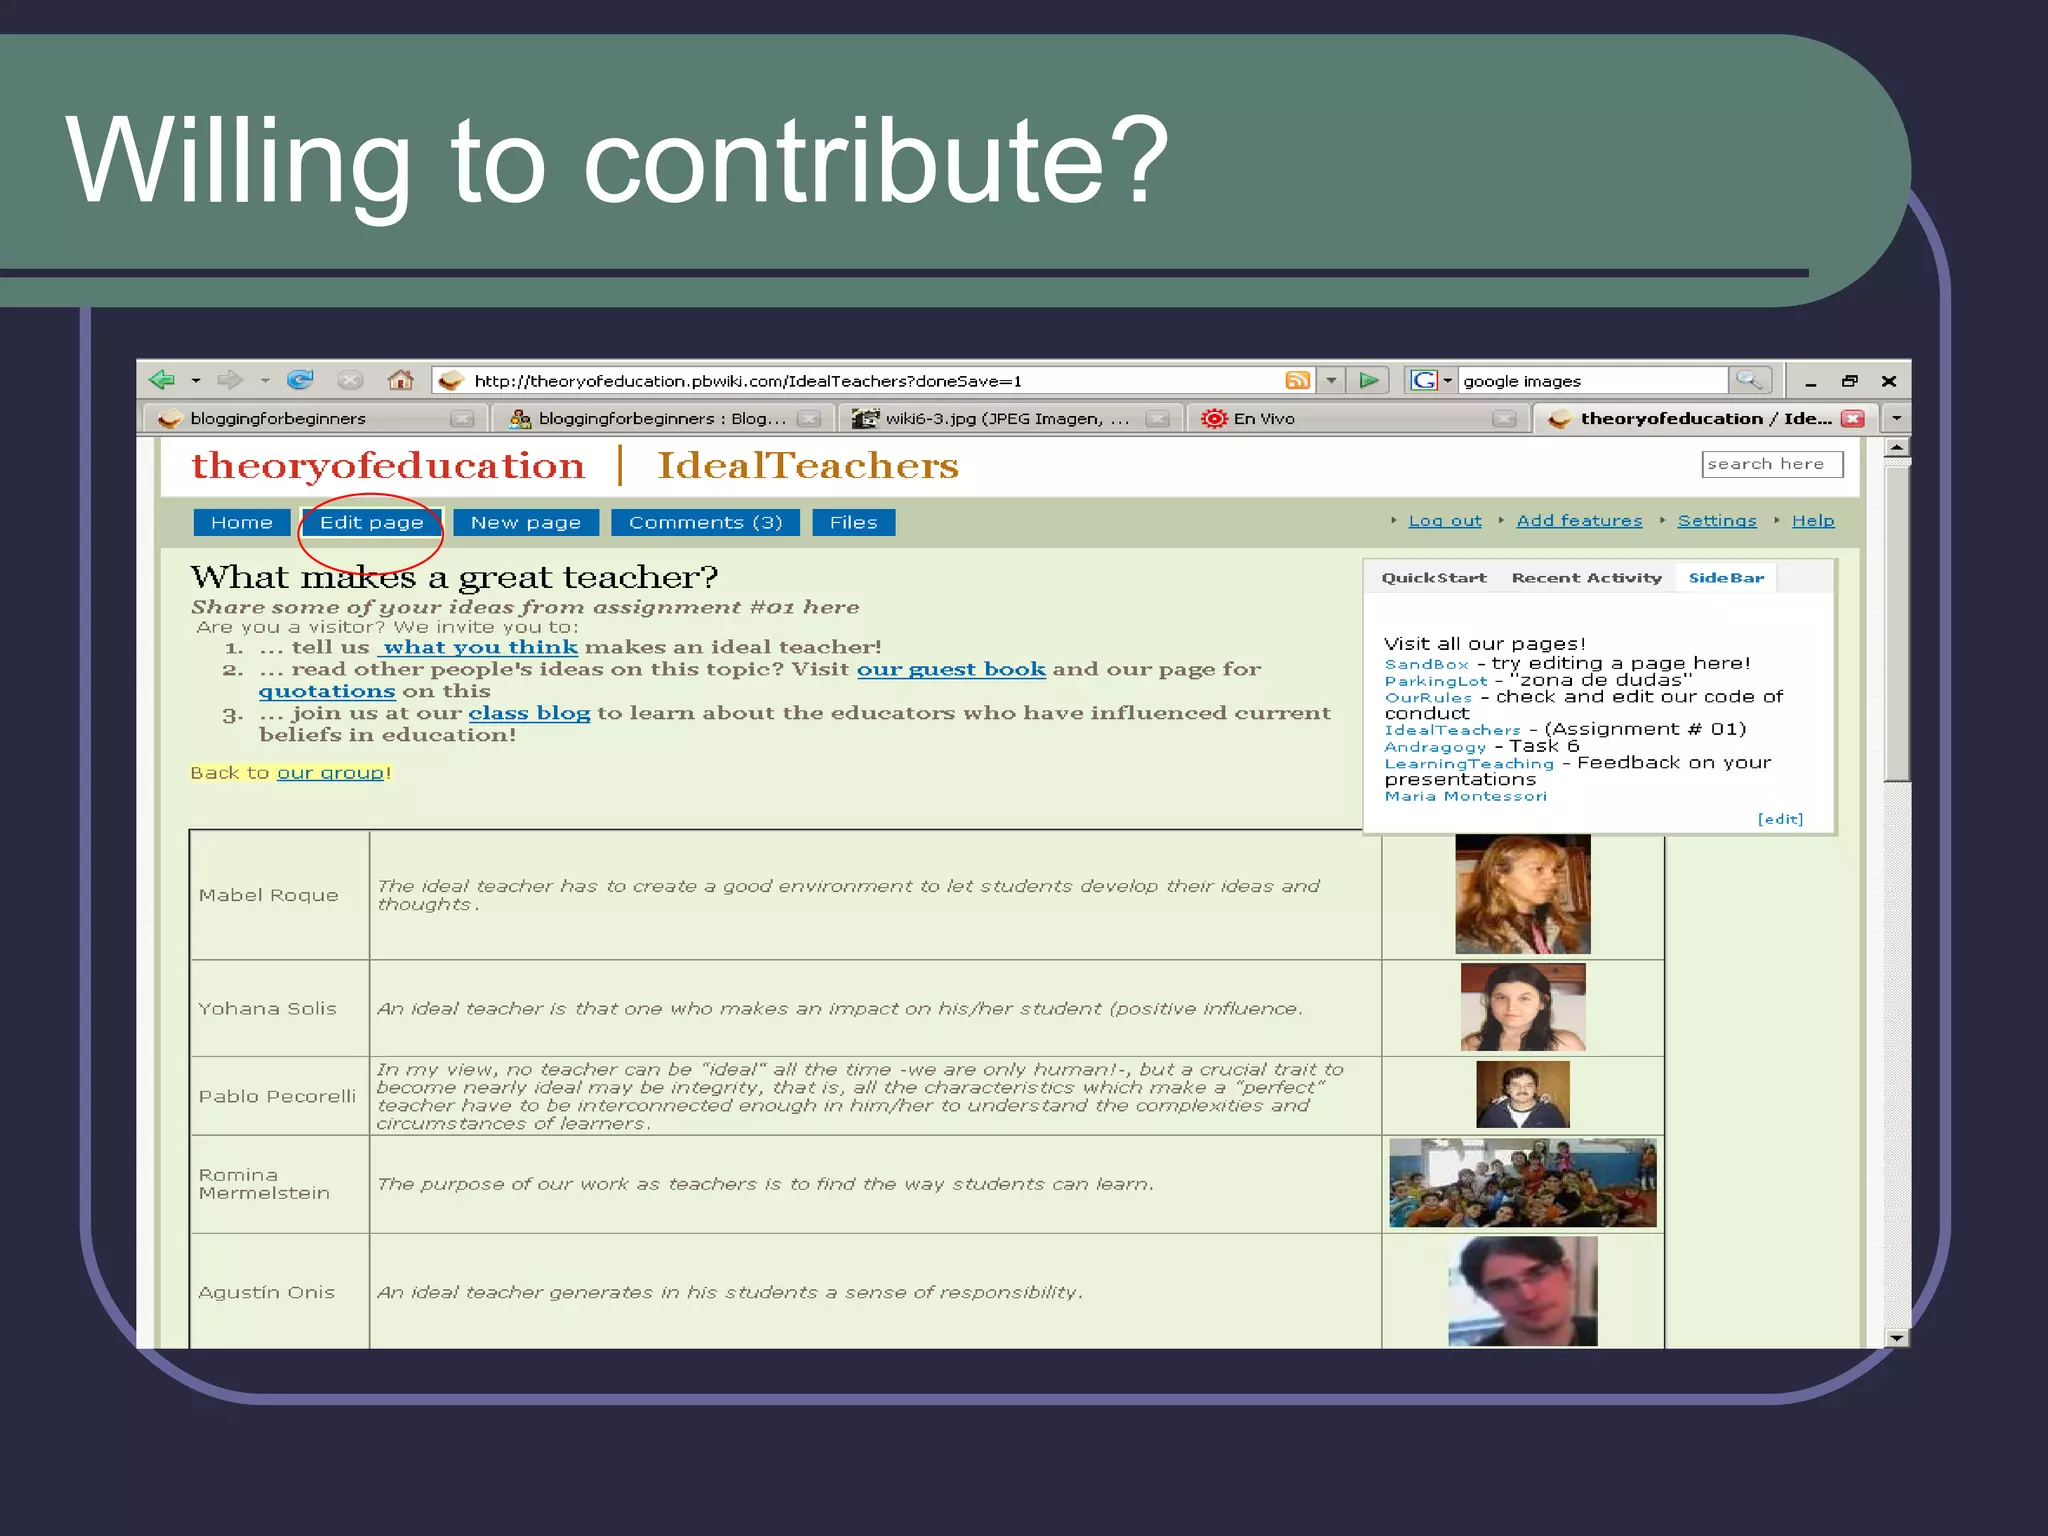Click the Edit page button

click(x=371, y=523)
